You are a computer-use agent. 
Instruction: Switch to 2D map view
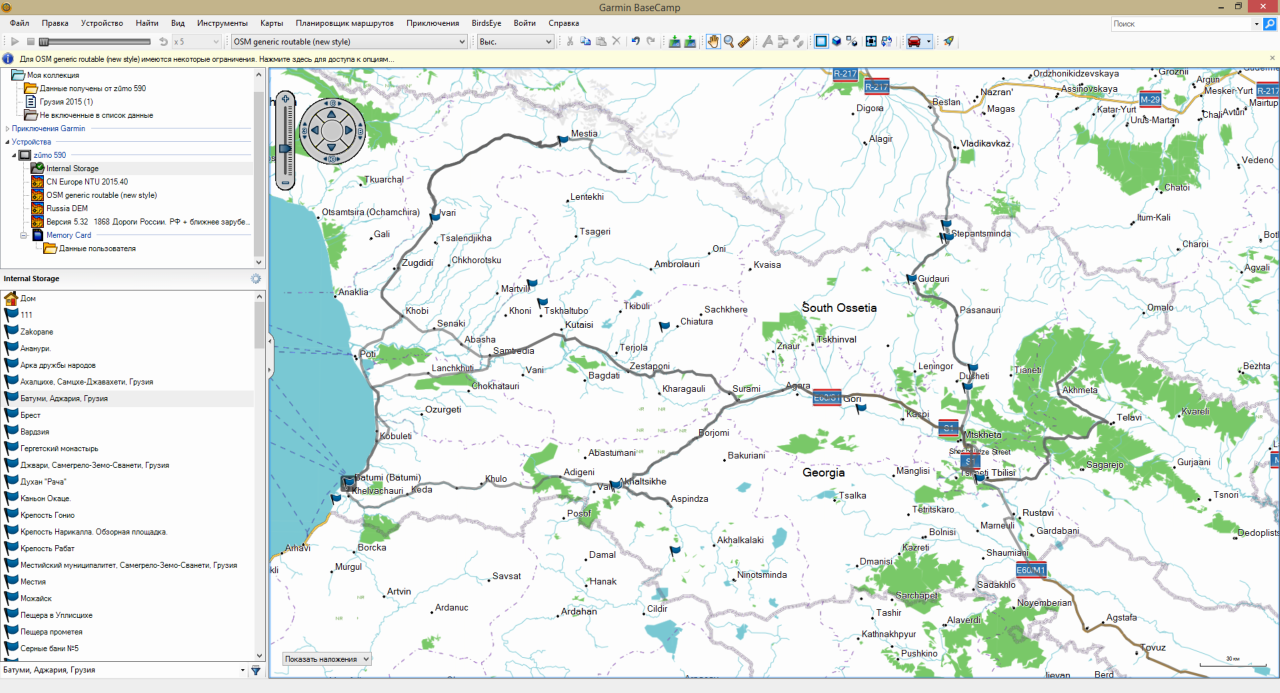[821, 41]
